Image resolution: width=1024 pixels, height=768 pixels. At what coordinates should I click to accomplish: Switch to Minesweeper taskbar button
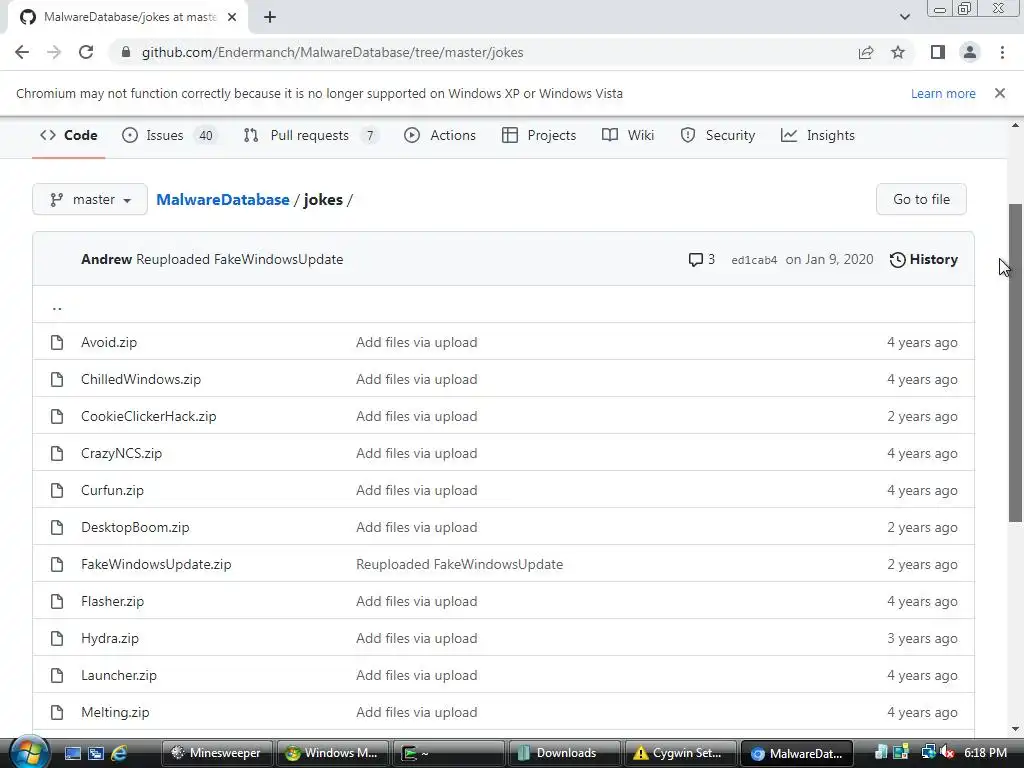(218, 753)
